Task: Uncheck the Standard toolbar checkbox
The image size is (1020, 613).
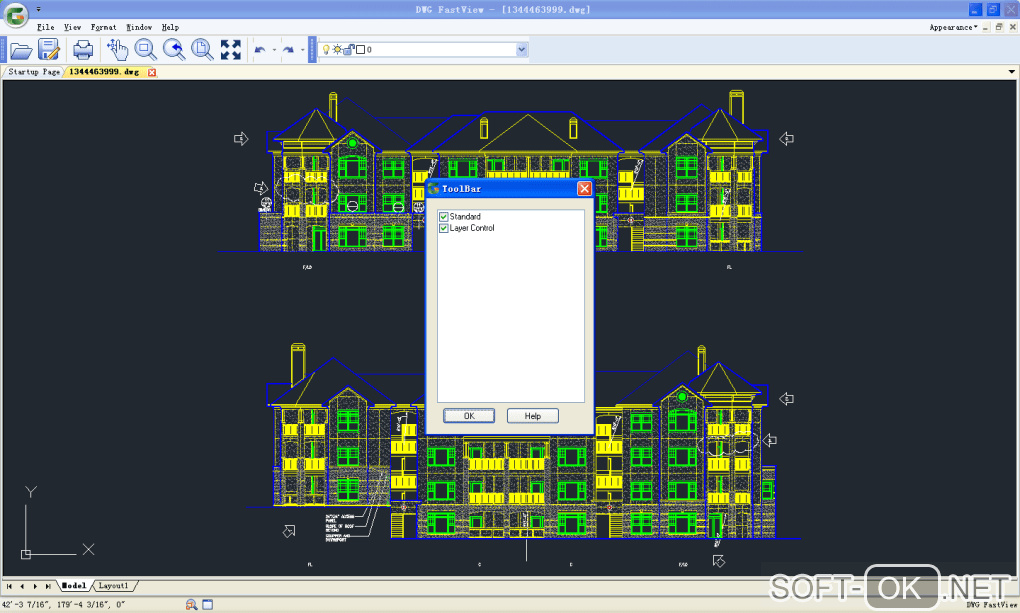Action: pyautogui.click(x=444, y=217)
